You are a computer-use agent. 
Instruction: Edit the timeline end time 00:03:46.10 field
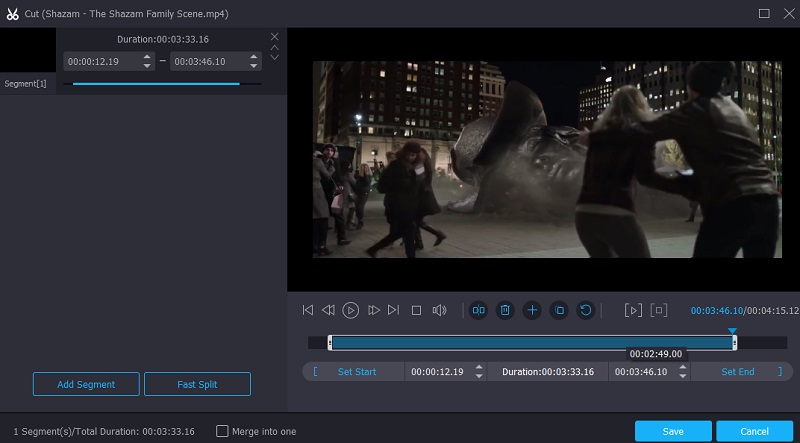(x=641, y=372)
